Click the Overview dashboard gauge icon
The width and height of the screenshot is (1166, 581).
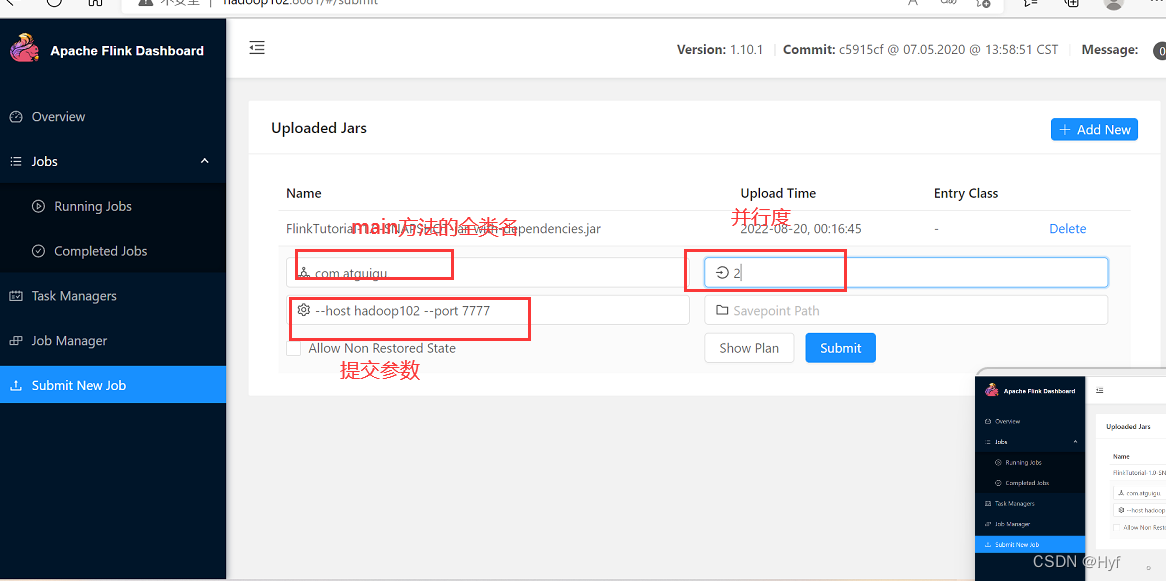click(x=16, y=117)
